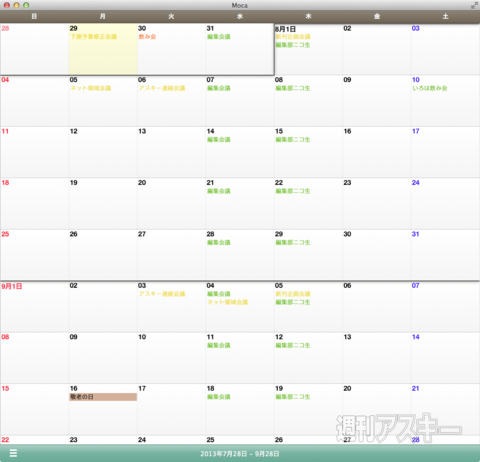The image size is (480, 462).
Task: Select Saturday August 03 date number
Action: point(416,28)
